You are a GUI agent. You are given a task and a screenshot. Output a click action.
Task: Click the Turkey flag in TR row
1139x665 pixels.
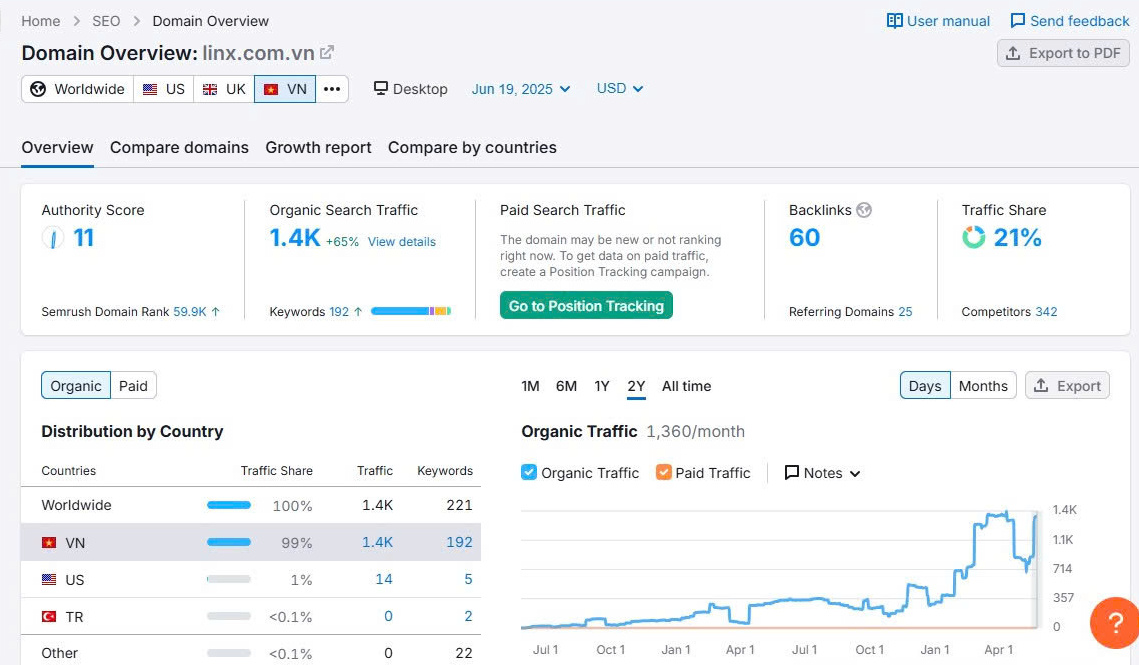tap(49, 616)
